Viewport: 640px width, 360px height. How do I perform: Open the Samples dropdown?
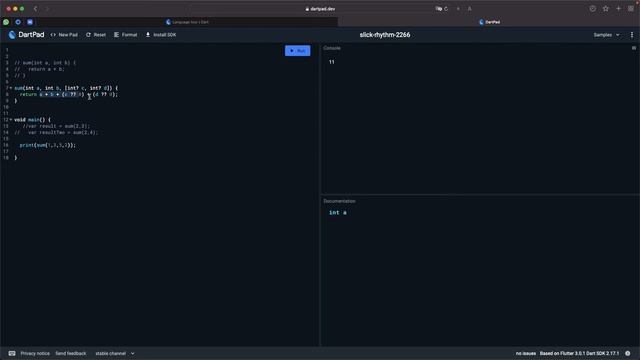[x=606, y=35]
